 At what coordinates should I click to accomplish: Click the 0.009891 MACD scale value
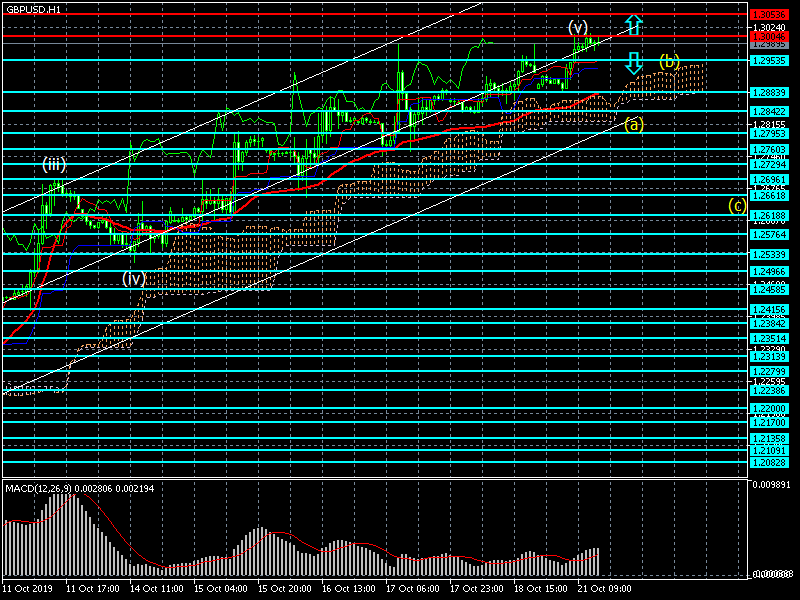(x=771, y=485)
